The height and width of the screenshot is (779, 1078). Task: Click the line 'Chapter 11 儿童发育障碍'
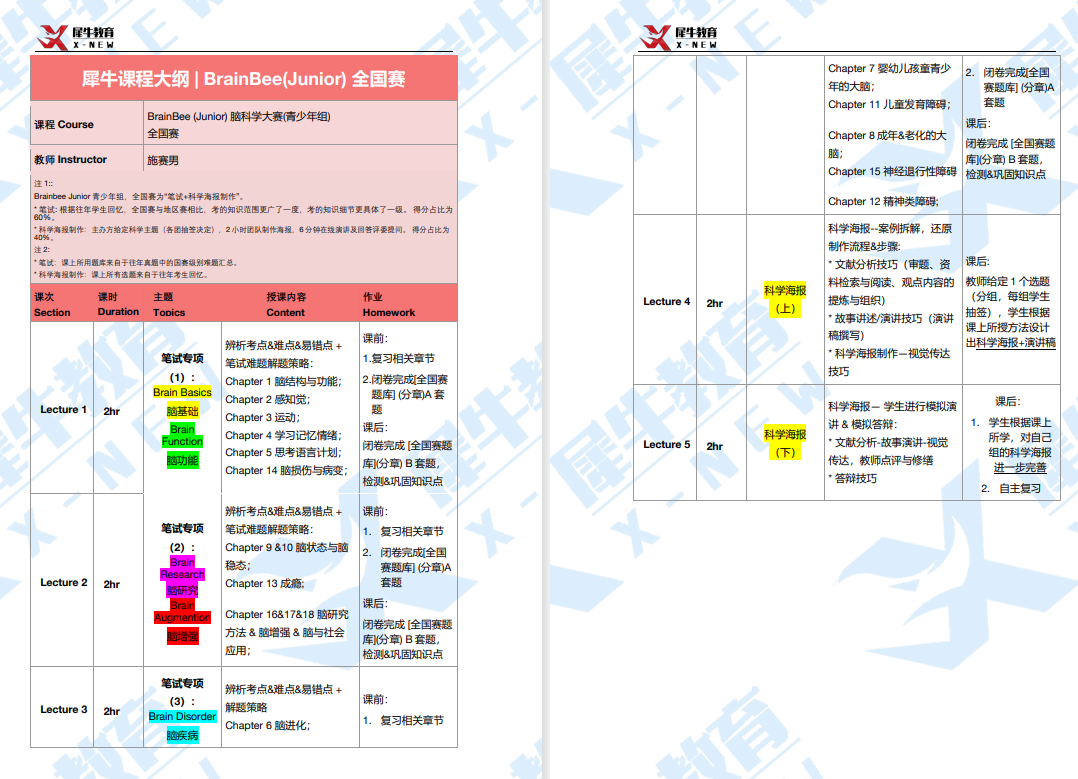[890, 105]
